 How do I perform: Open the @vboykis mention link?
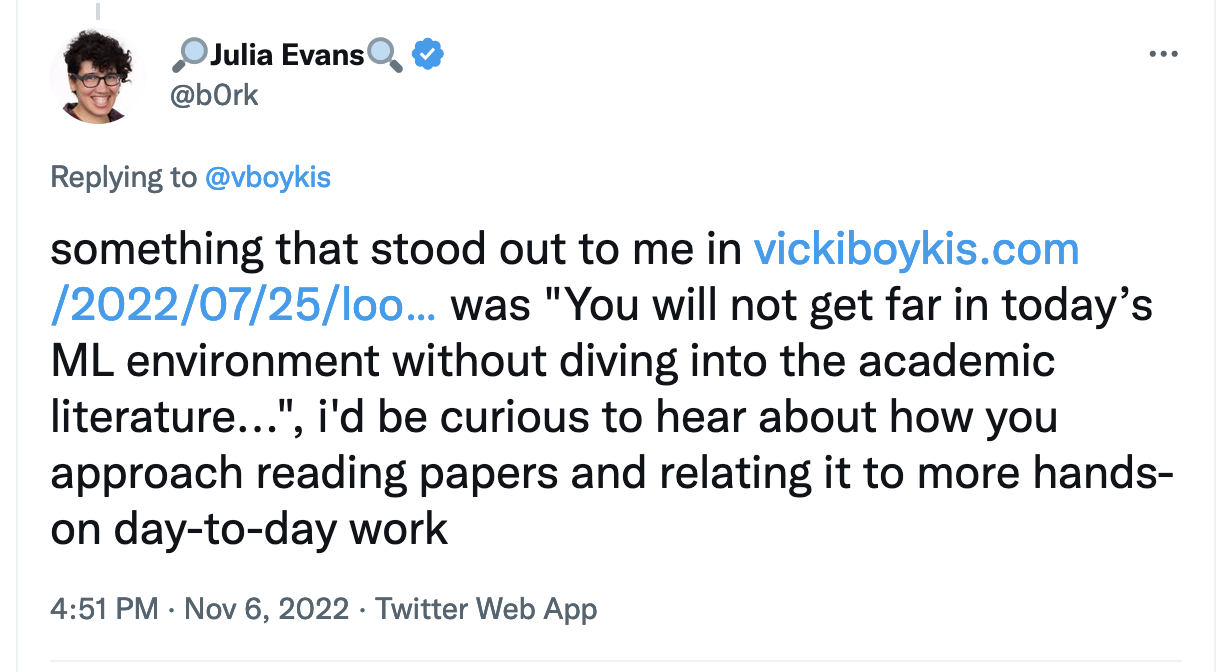(267, 178)
